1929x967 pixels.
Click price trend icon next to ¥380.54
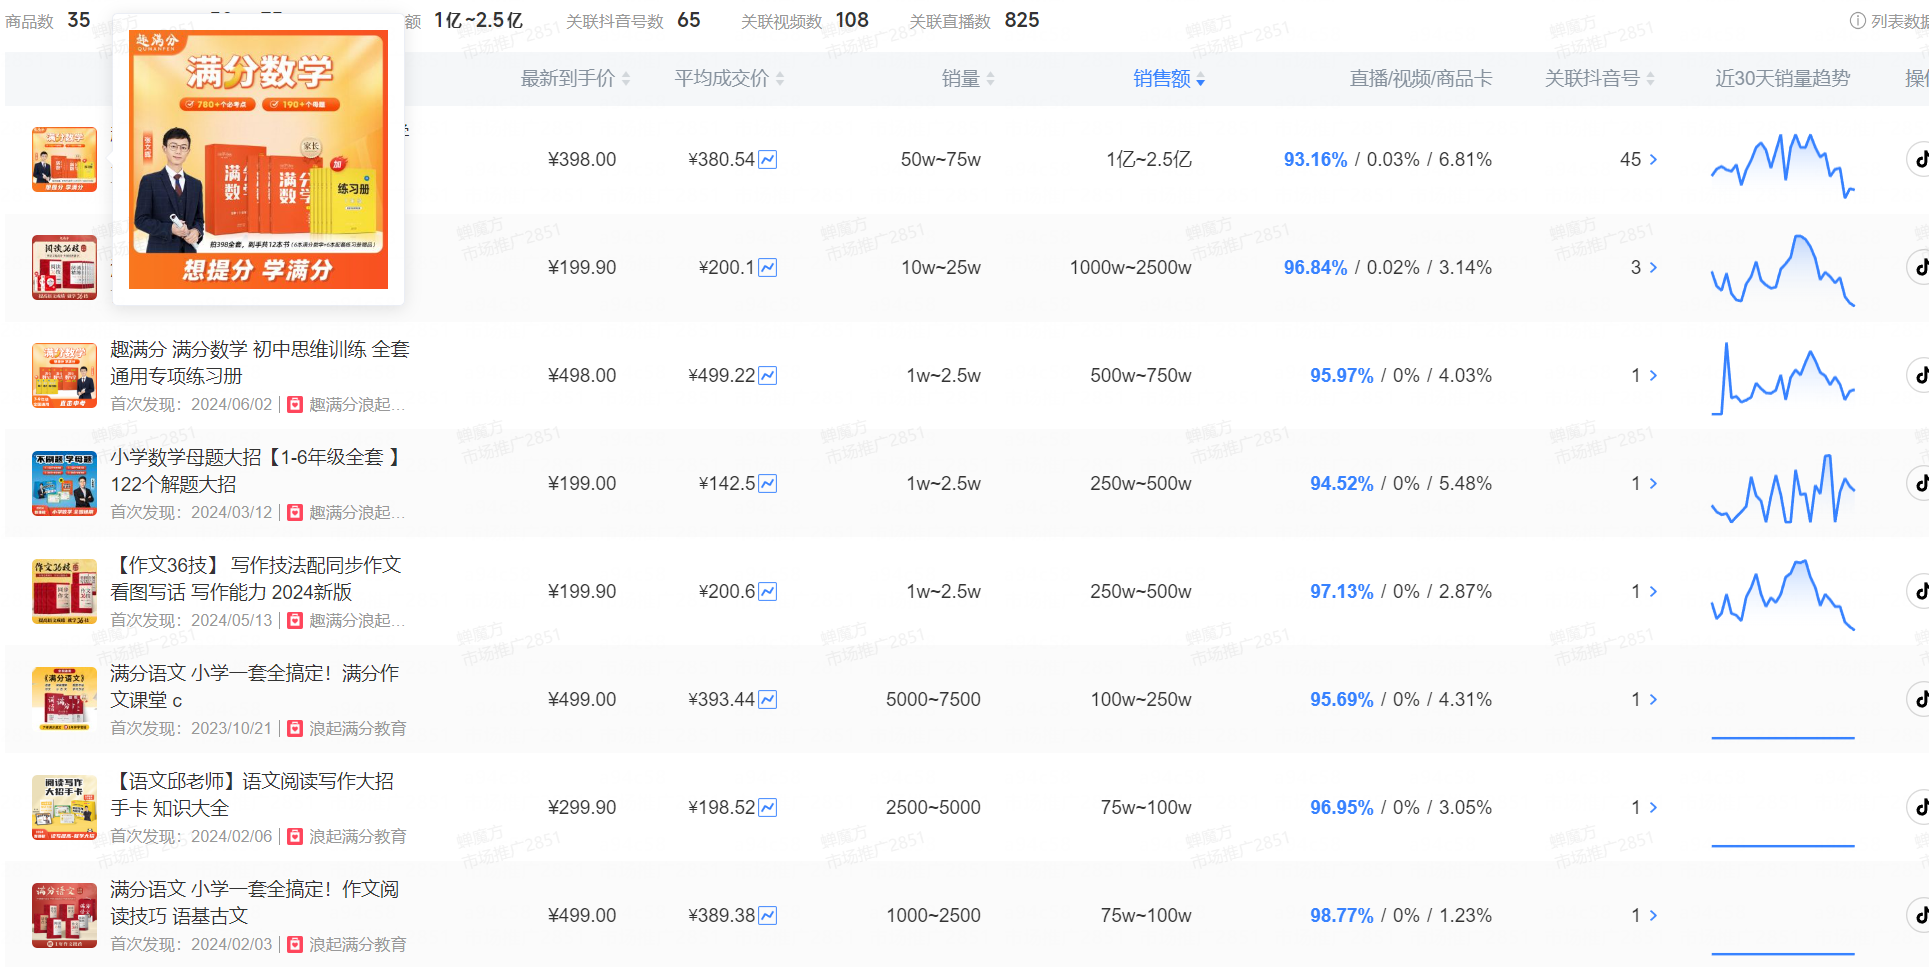(767, 160)
